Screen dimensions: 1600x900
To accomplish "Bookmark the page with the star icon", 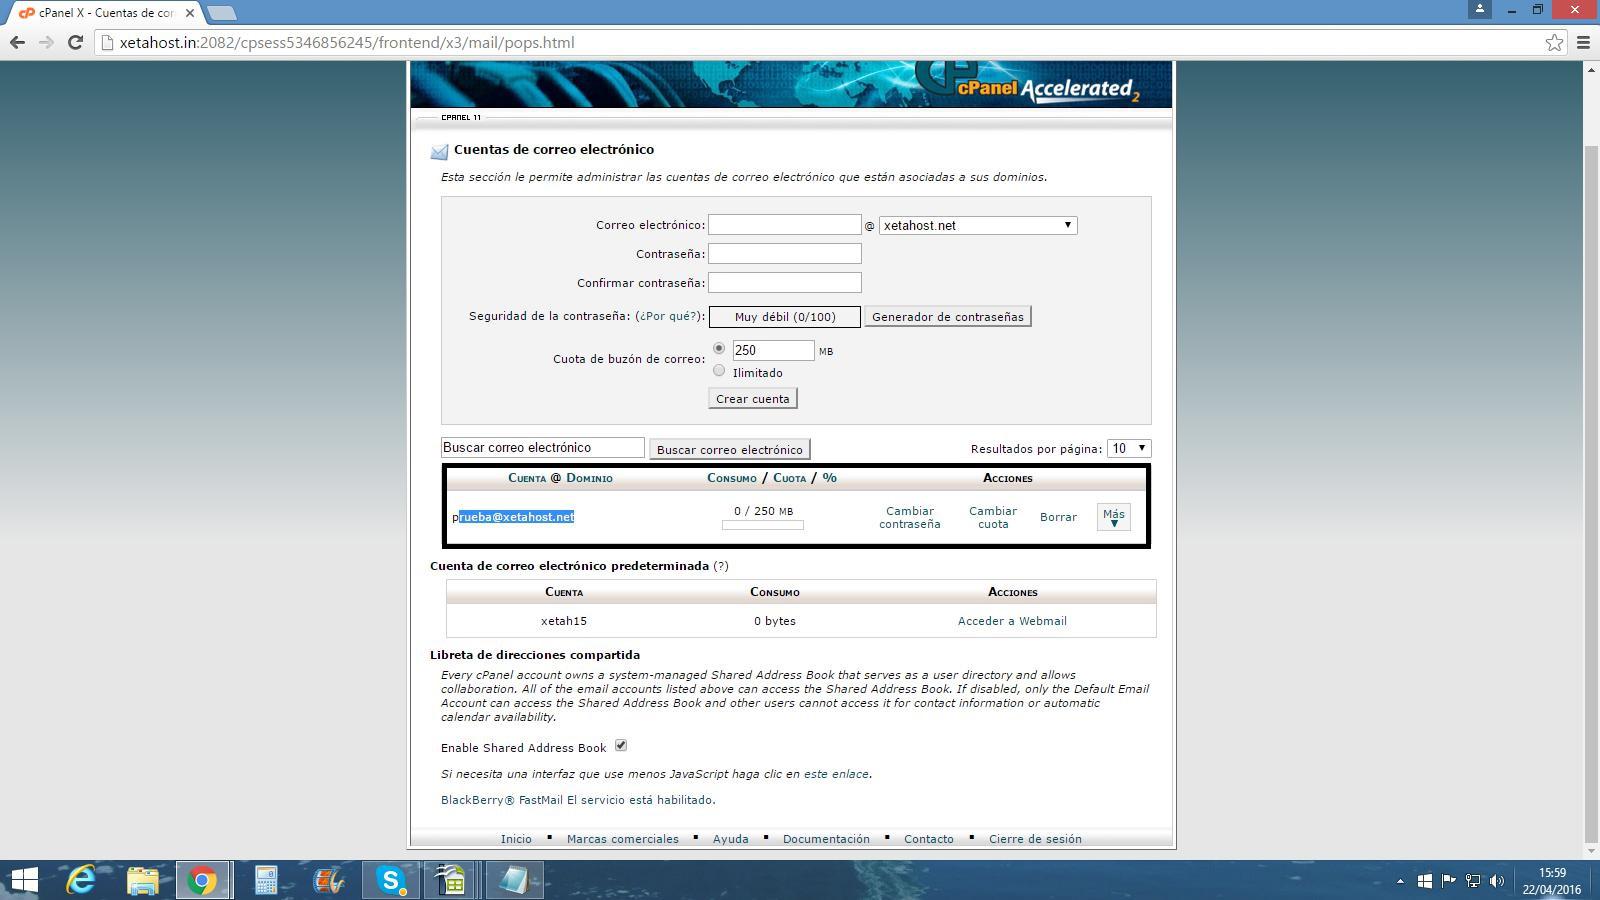I will click(1554, 42).
